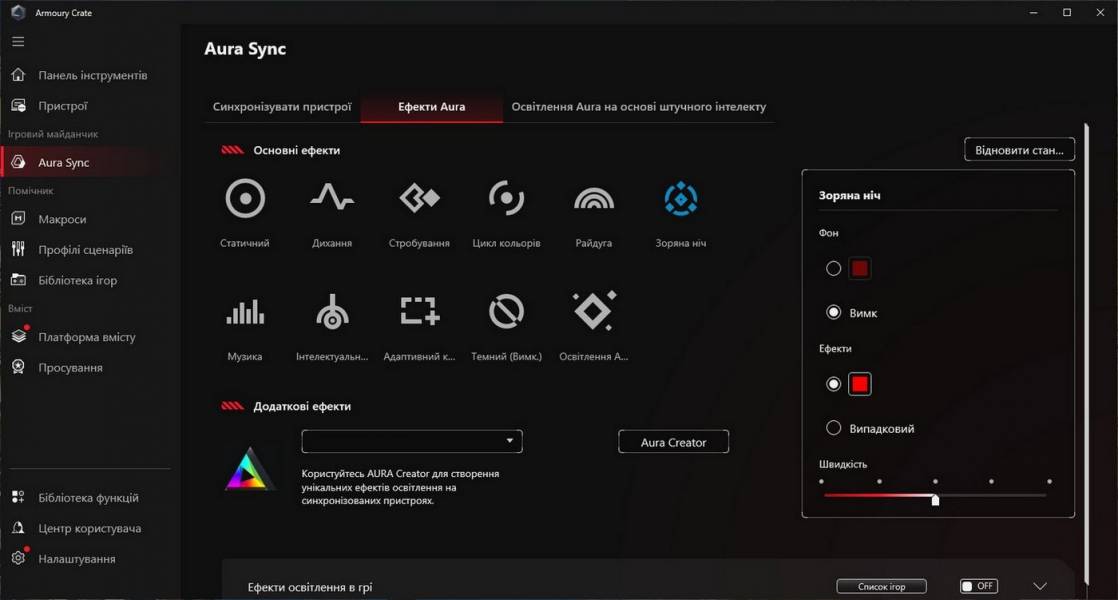The width and height of the screenshot is (1118, 600).
Task: Click the Основні ефекти section heading
Action: 297,150
